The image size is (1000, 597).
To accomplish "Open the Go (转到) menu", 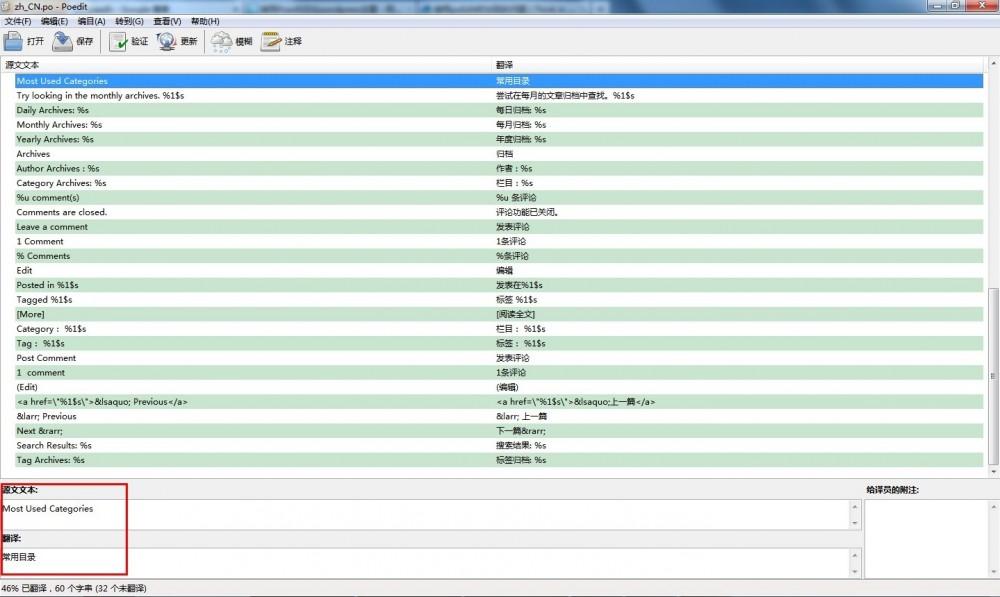I will (x=129, y=21).
